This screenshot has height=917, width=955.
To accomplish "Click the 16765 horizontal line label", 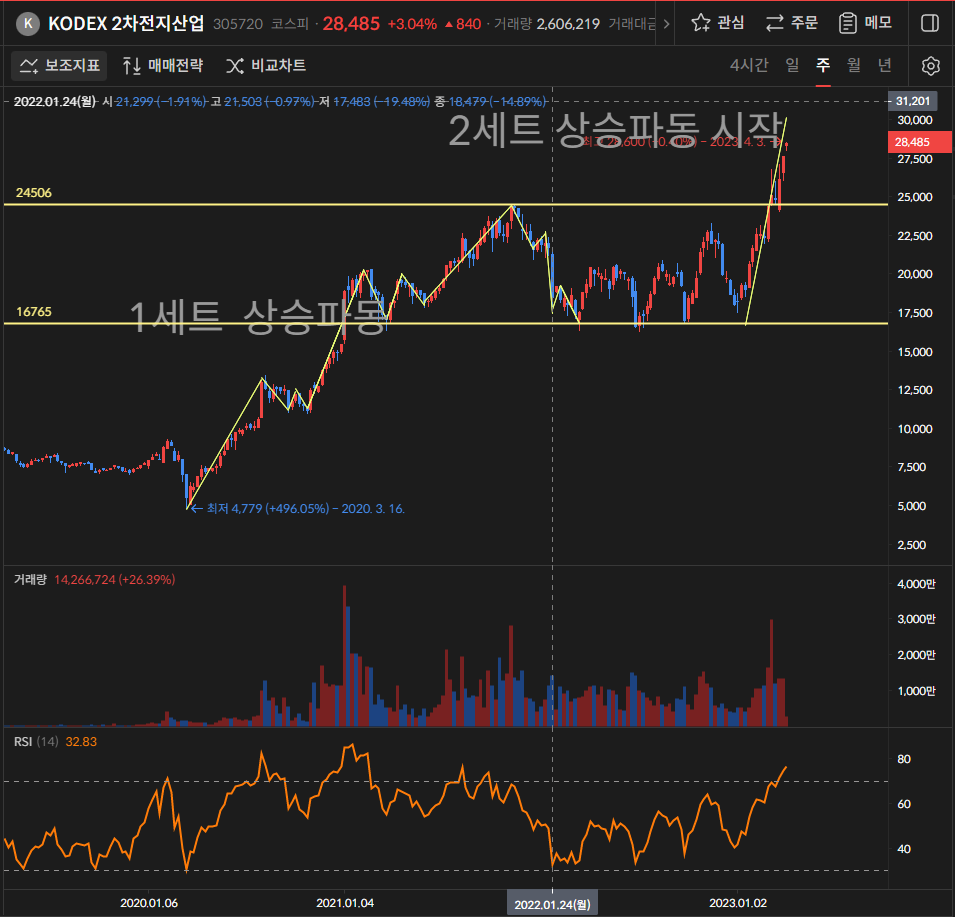I will pos(33,312).
